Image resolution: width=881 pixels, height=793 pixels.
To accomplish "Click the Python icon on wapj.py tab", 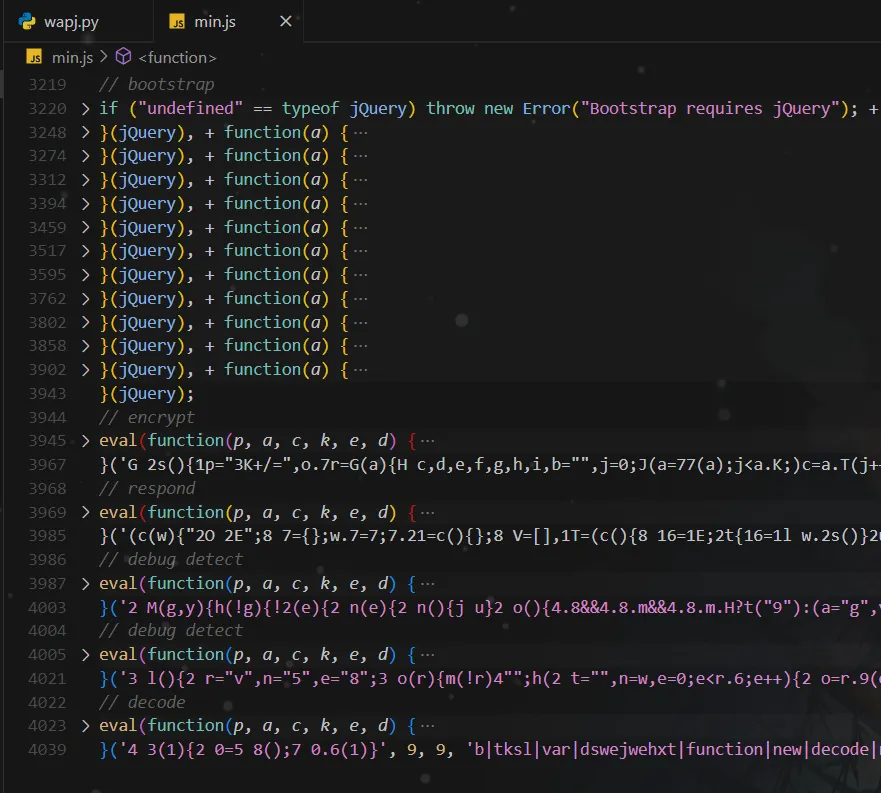I will (x=27, y=21).
